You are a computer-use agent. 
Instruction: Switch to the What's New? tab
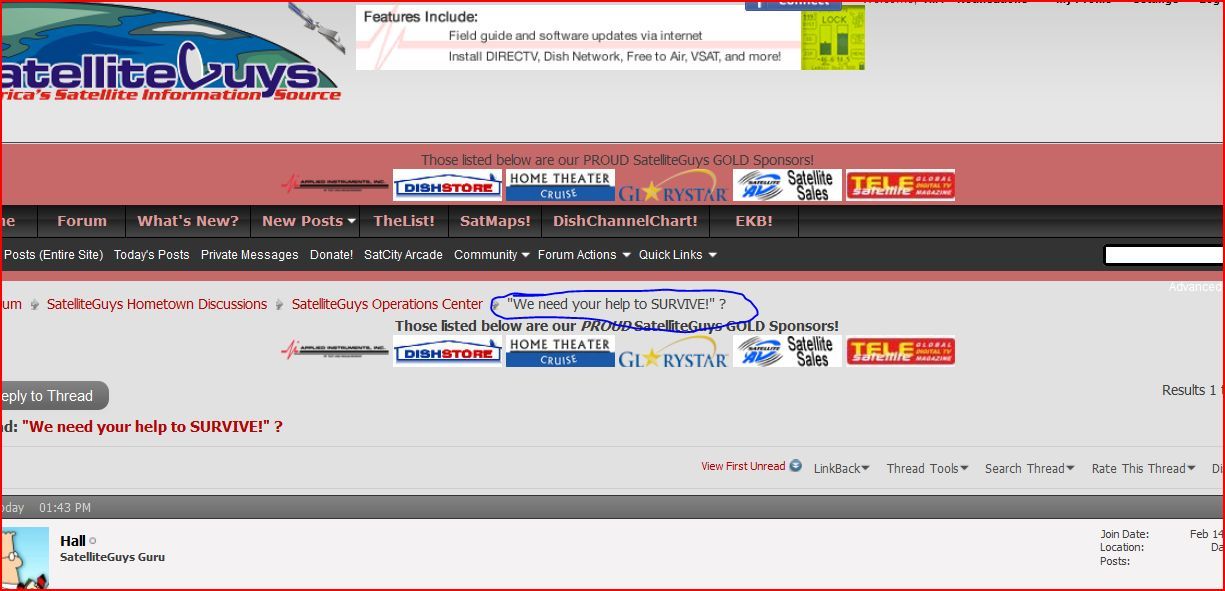point(188,221)
